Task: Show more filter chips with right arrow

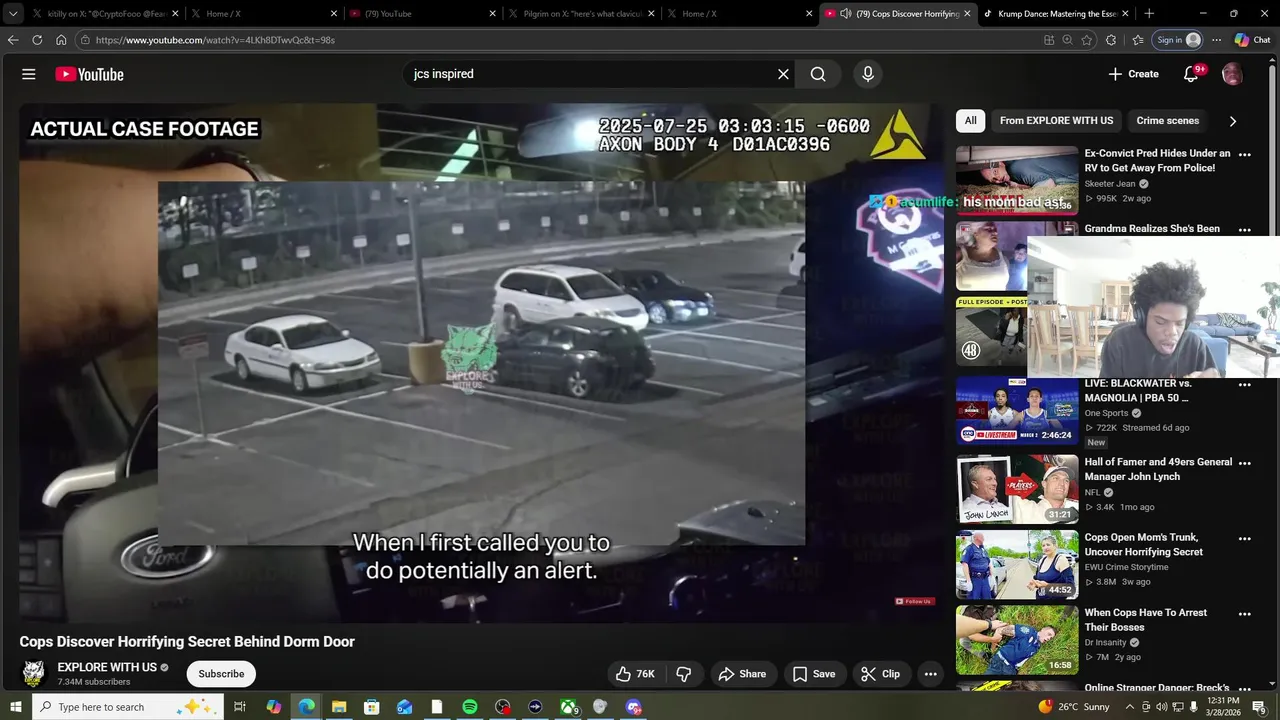Action: pos(1232,121)
